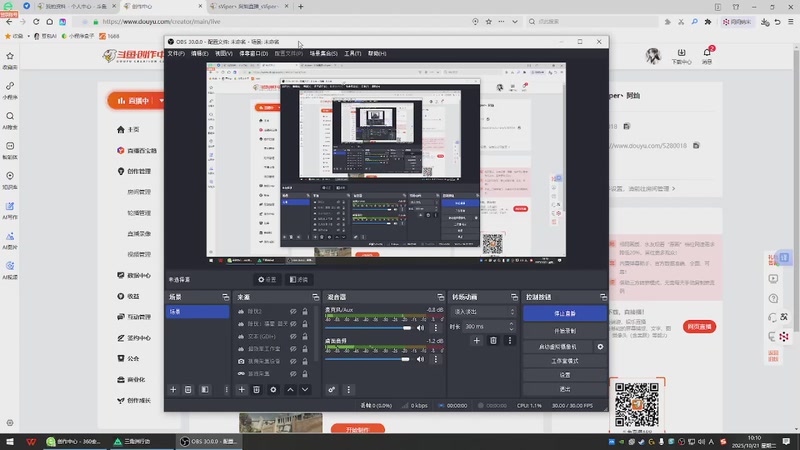Open the 桌面音频 three-dot options menu
The height and width of the screenshot is (450, 800).
436,359
